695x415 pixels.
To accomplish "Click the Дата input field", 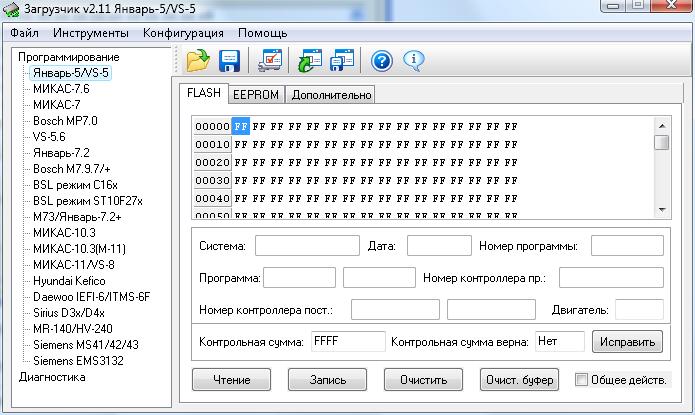I will (x=439, y=246).
